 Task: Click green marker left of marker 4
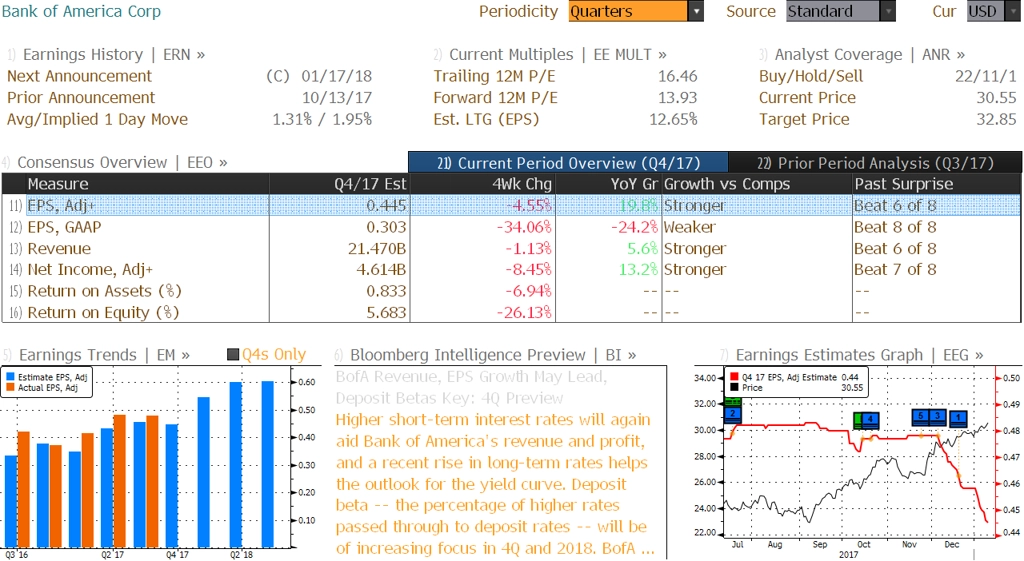(858, 419)
